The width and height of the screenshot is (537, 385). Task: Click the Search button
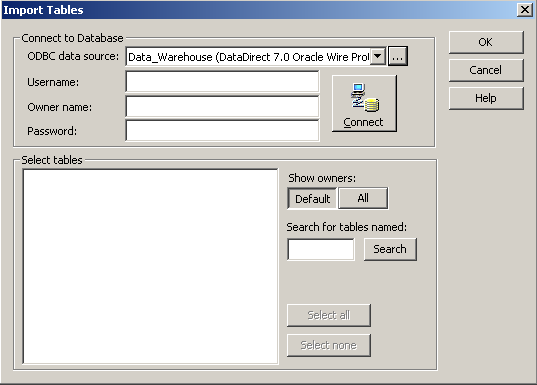click(390, 249)
